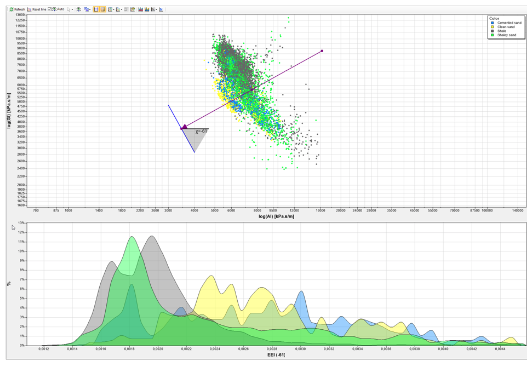Open the dropdown beside the grey chart icon

pos(156,9)
